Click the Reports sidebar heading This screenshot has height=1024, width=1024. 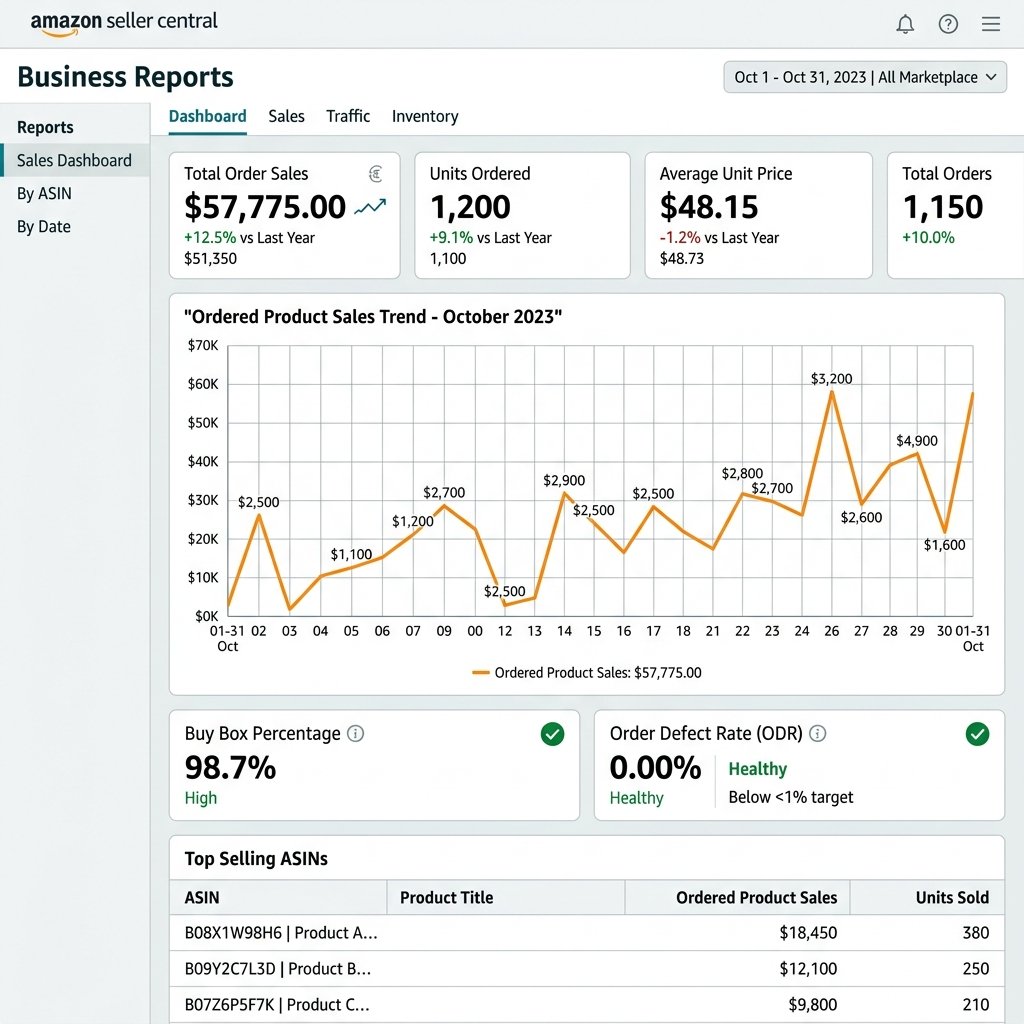click(x=45, y=127)
